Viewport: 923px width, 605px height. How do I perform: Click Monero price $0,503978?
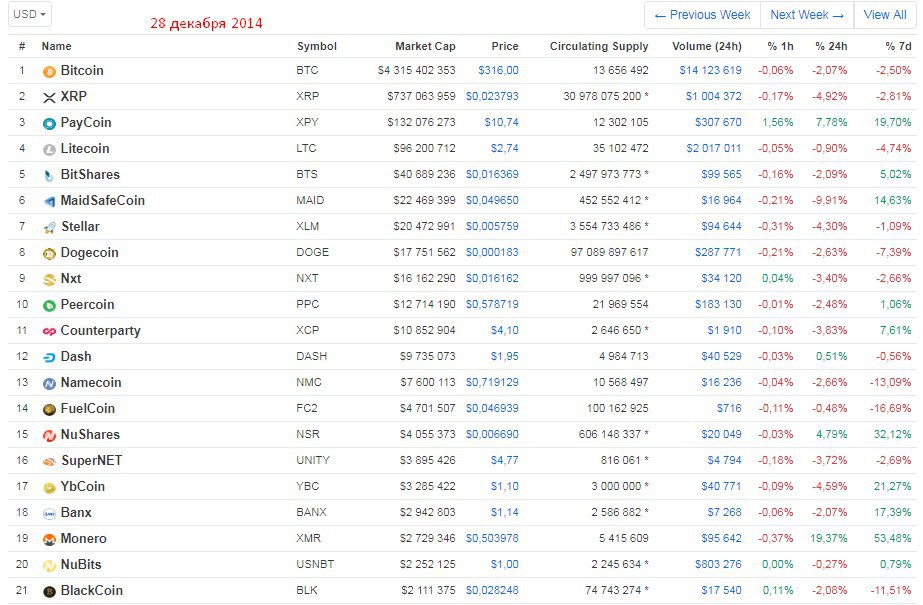pos(492,538)
